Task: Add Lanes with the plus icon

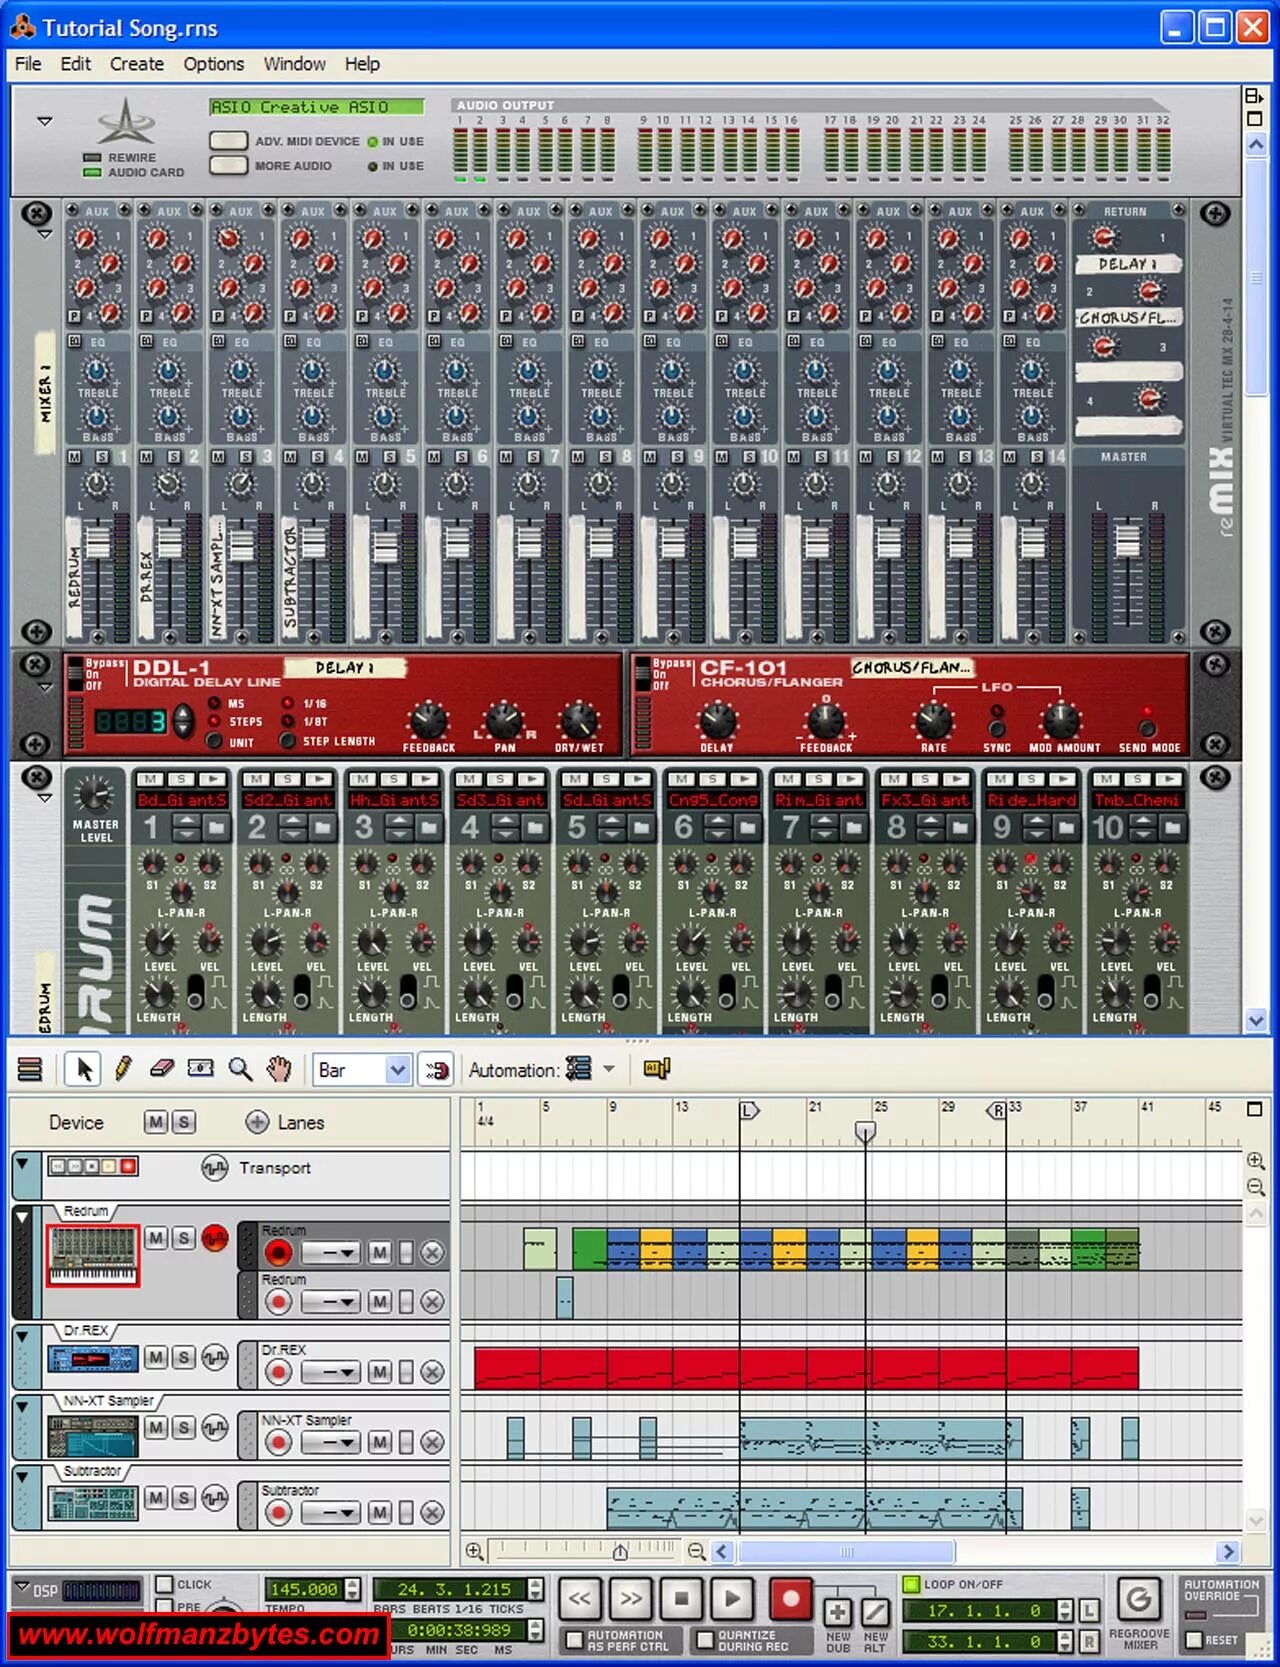Action: [257, 1122]
